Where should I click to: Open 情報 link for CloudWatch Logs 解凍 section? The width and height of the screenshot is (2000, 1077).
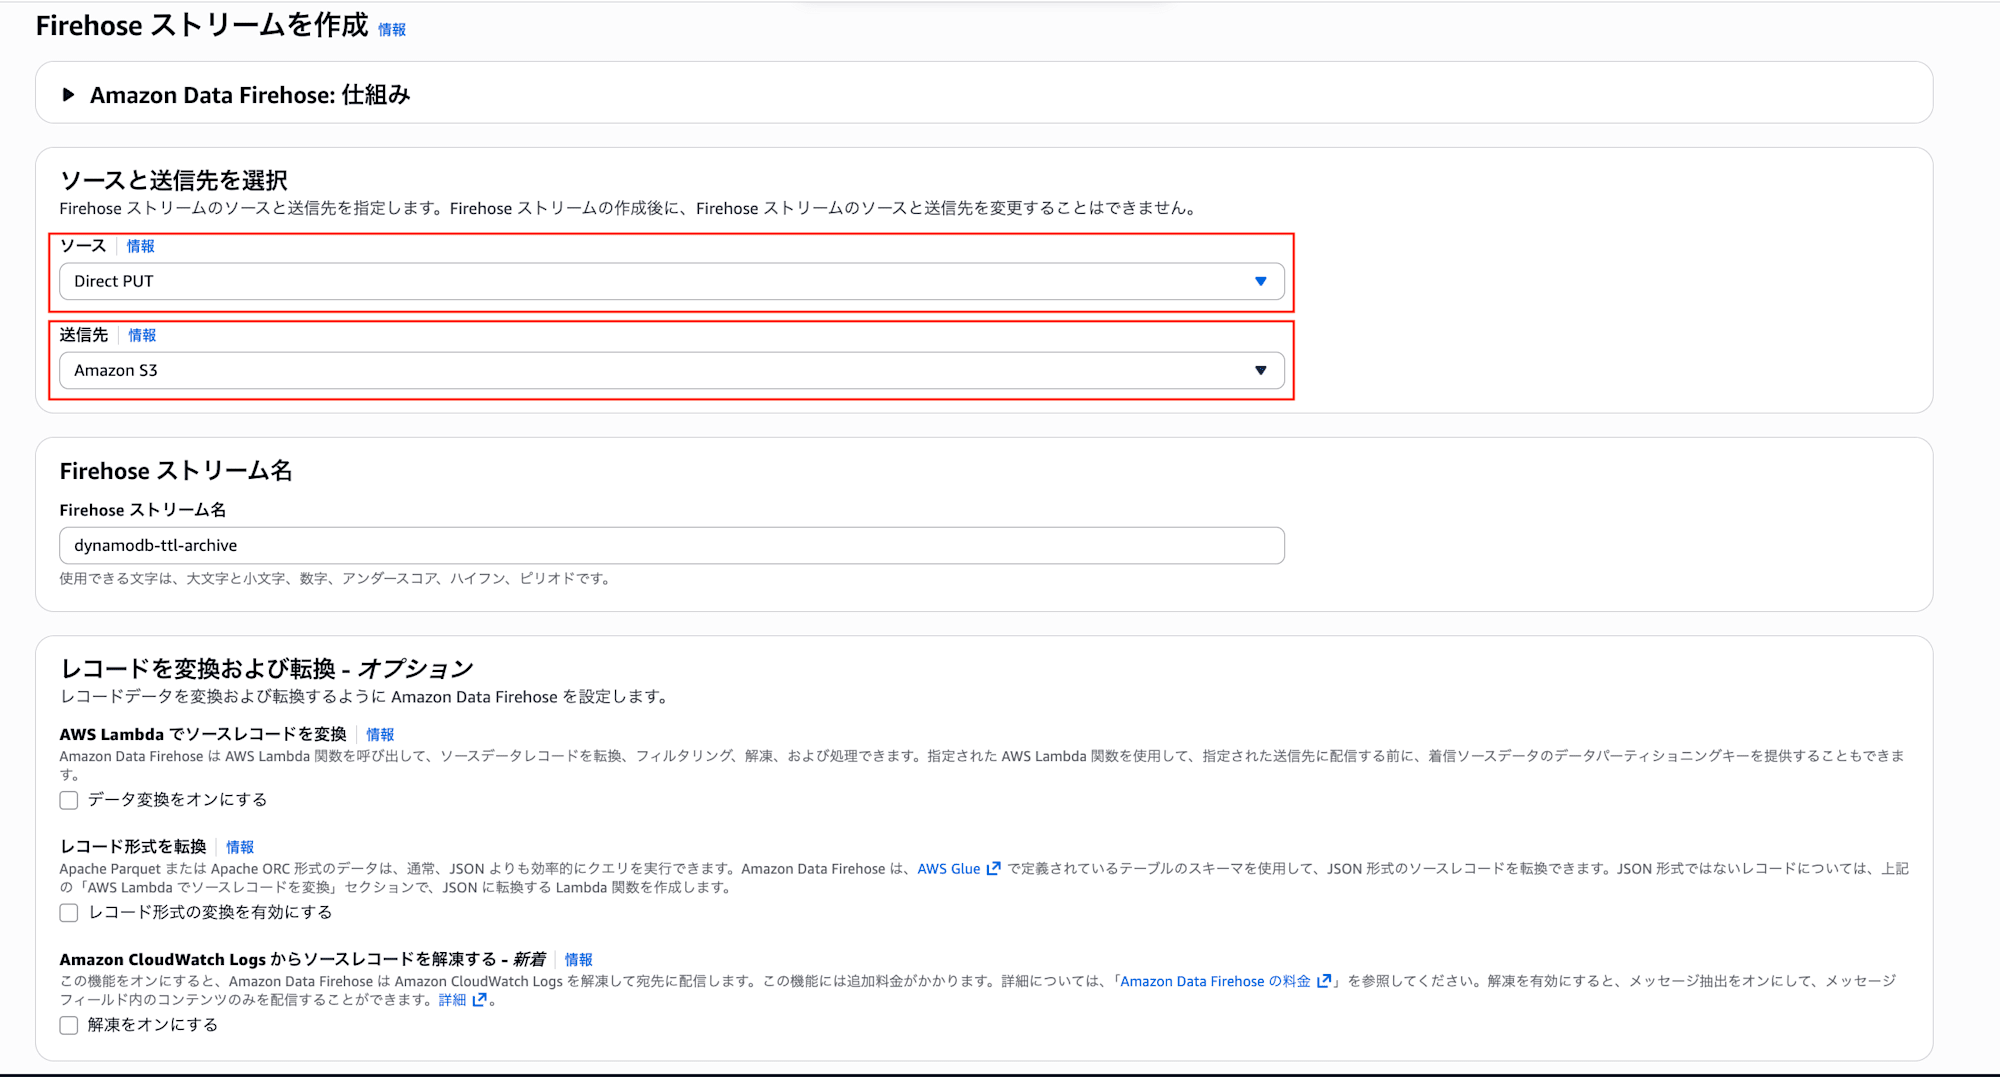click(579, 959)
